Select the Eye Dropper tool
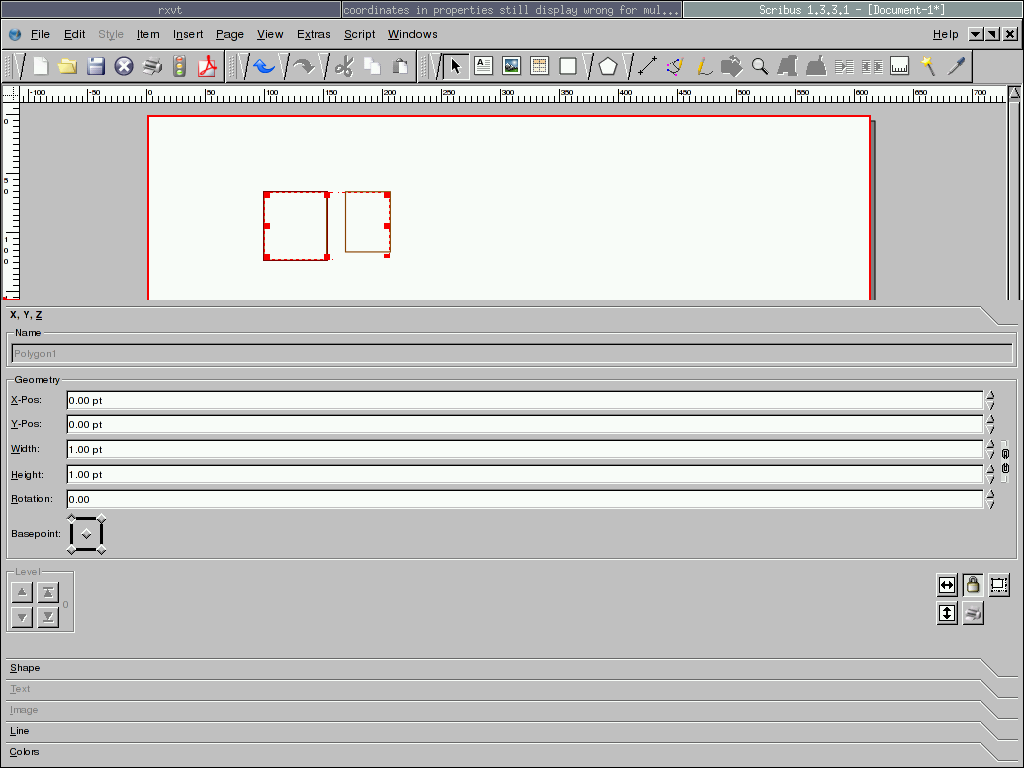Viewport: 1024px width, 768px height. (957, 67)
